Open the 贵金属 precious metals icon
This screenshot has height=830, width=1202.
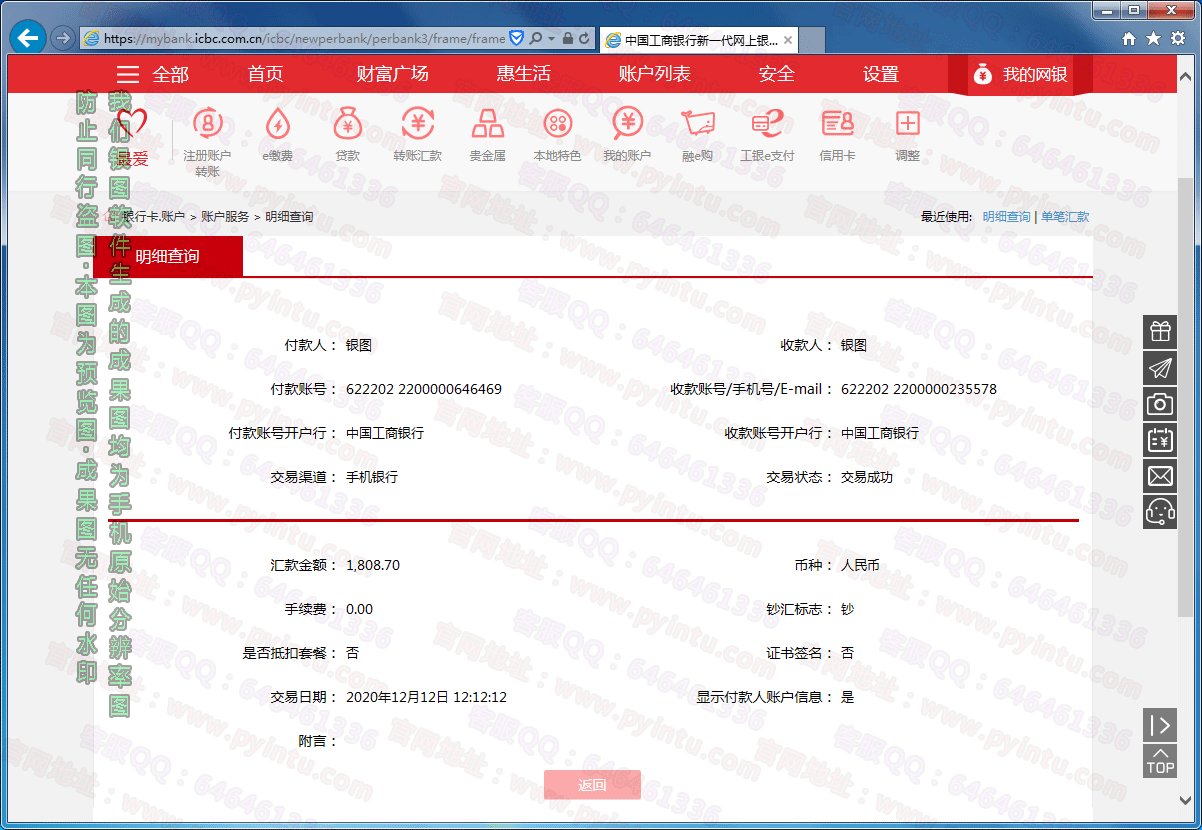coord(487,124)
